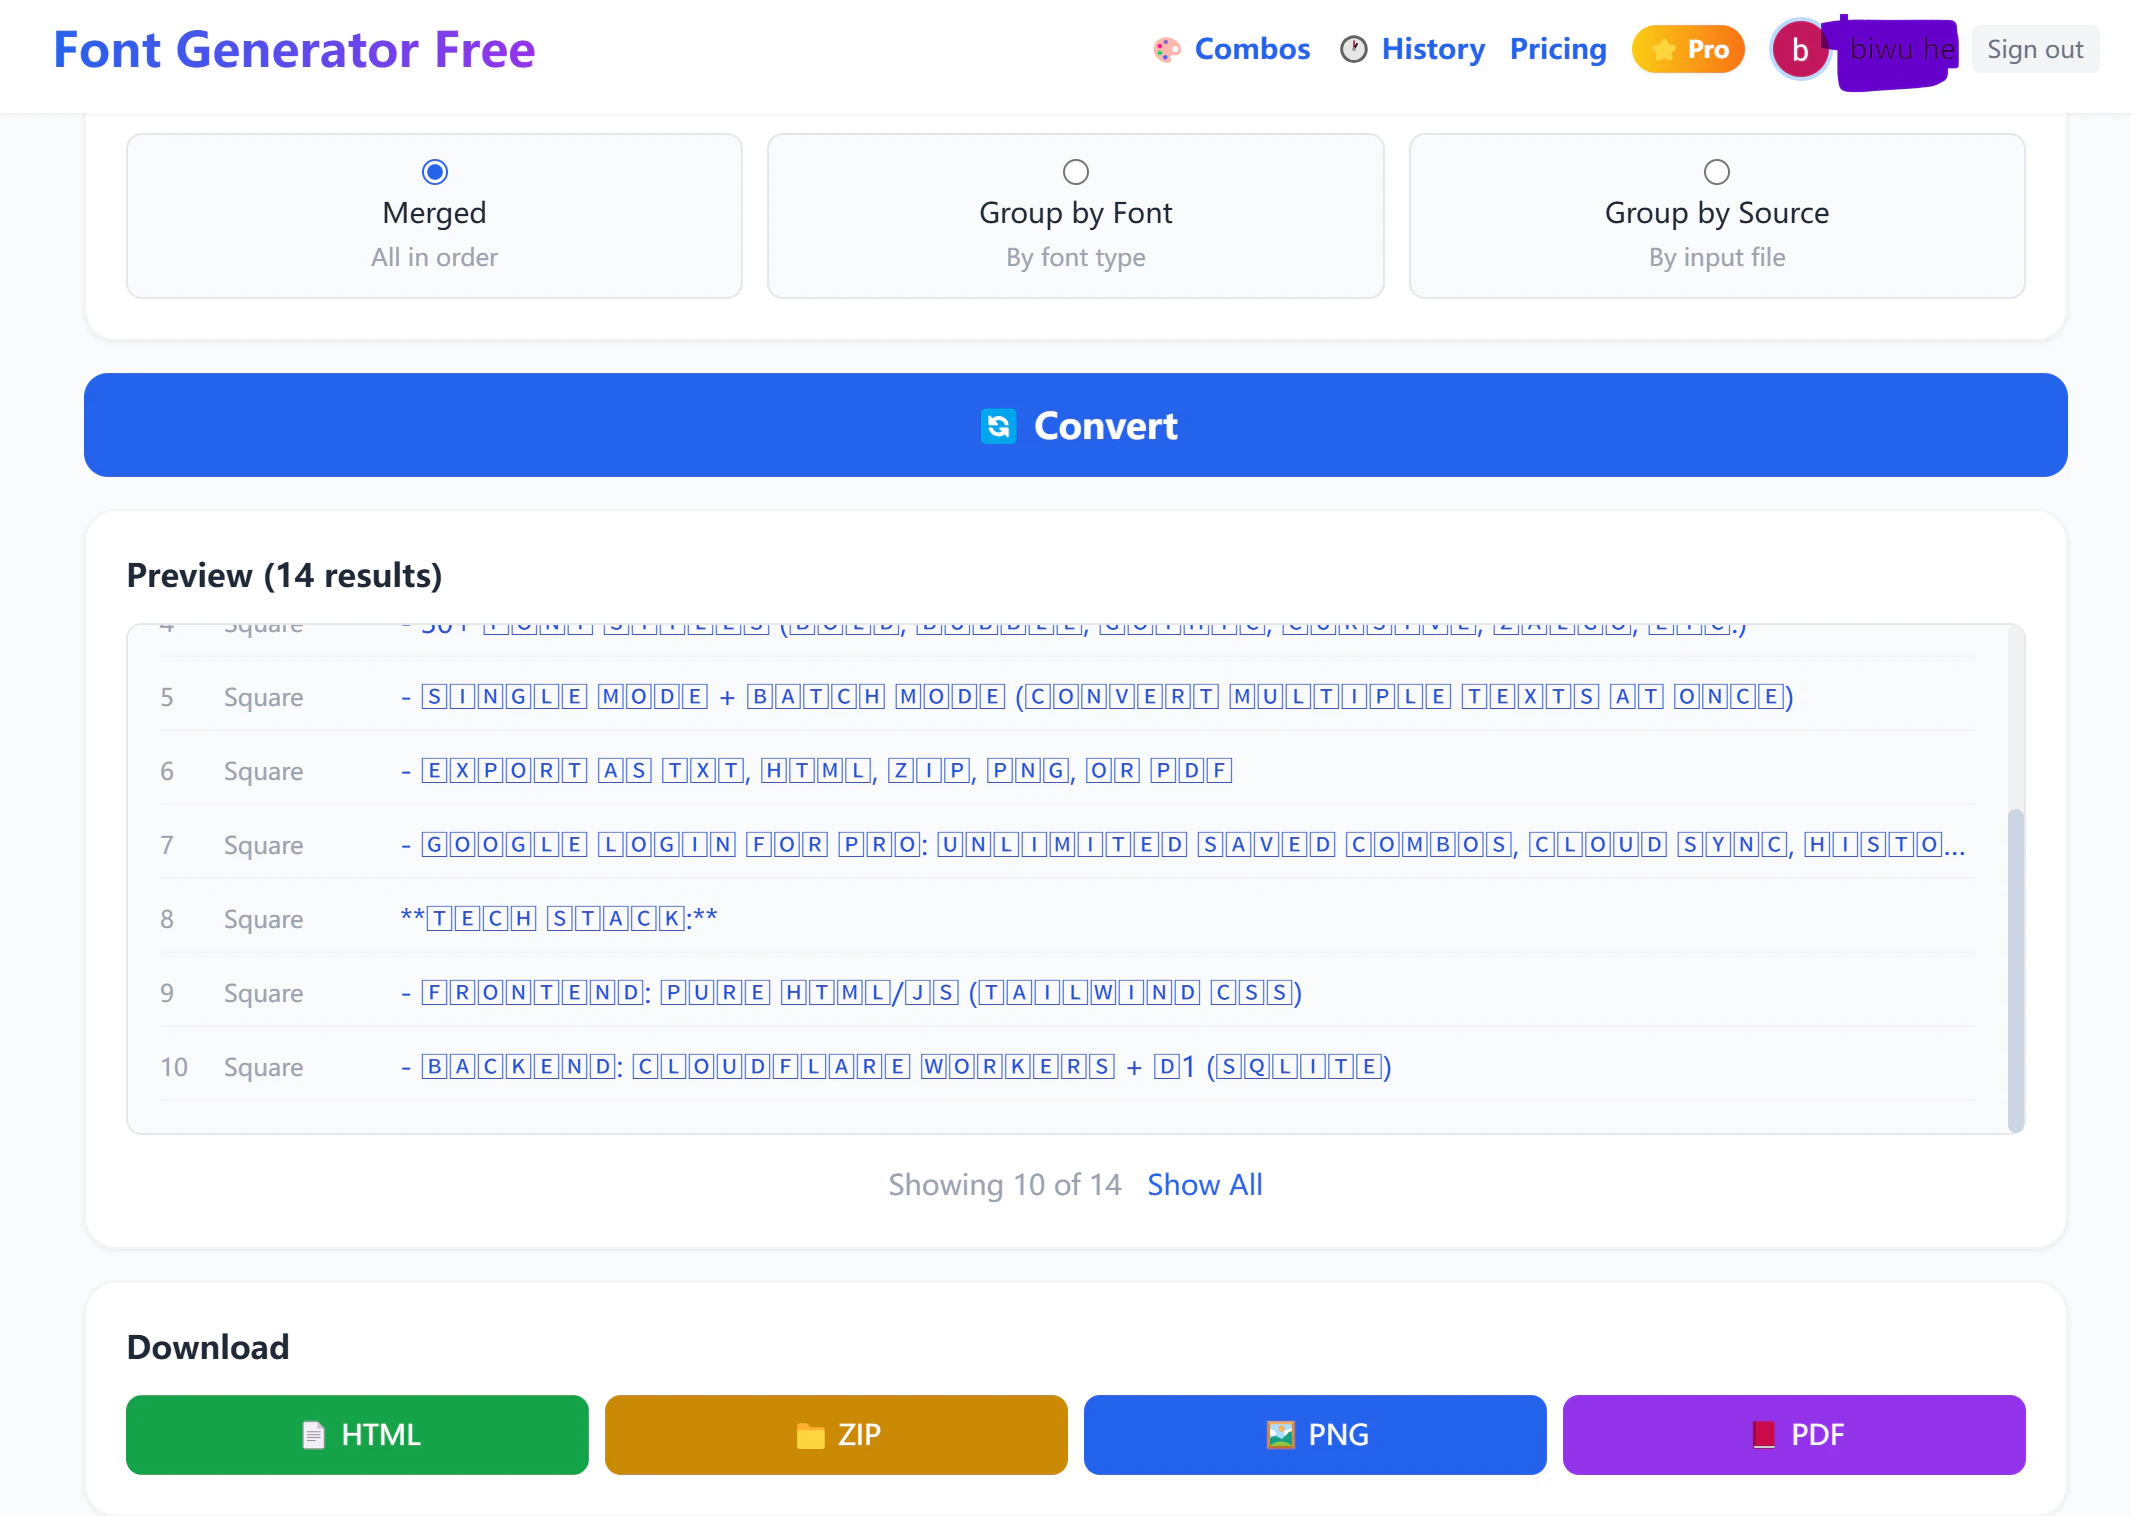Click the star icon on Pro badge
The image size is (2131, 1516).
click(x=1663, y=50)
